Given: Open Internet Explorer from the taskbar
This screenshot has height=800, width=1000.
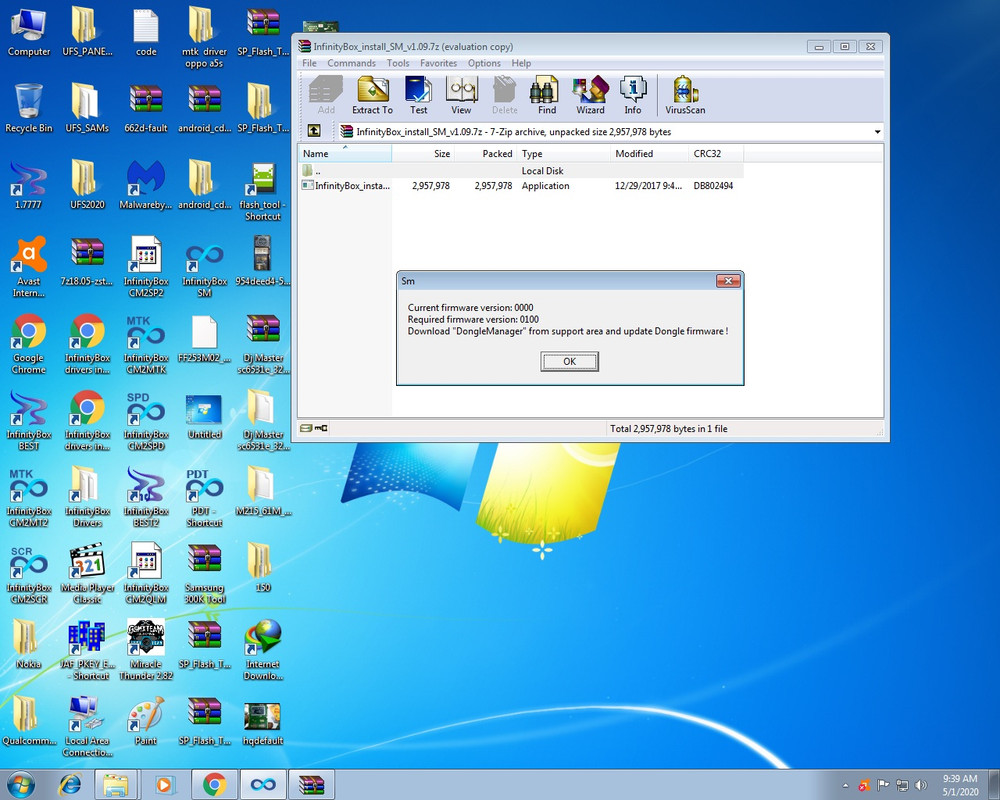Looking at the screenshot, I should 70,784.
